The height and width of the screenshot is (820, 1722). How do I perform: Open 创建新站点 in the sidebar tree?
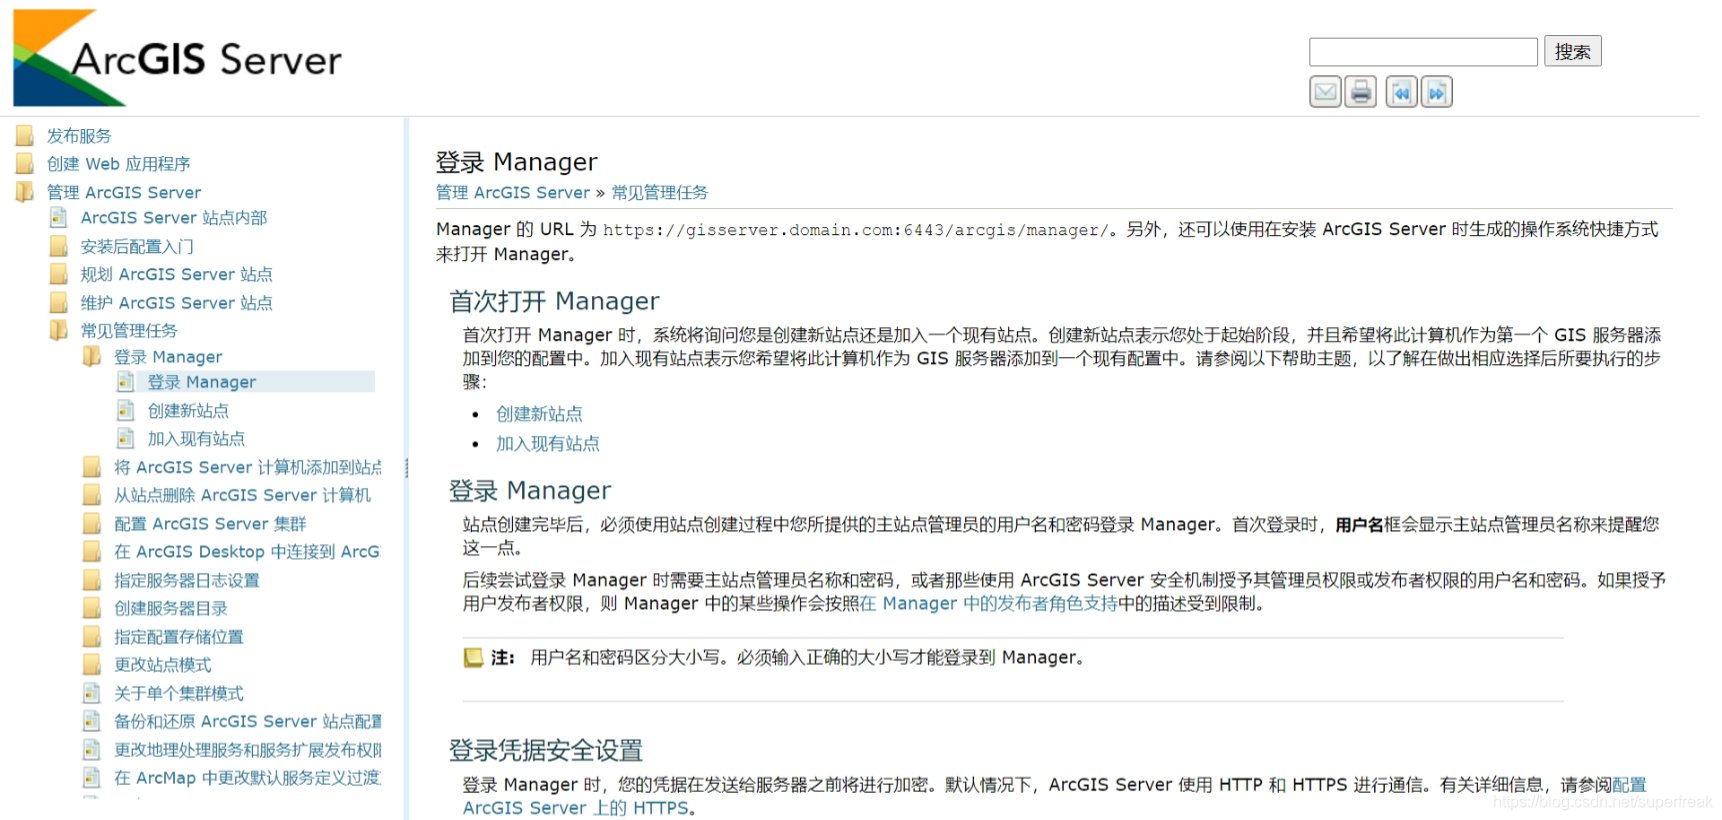(188, 411)
